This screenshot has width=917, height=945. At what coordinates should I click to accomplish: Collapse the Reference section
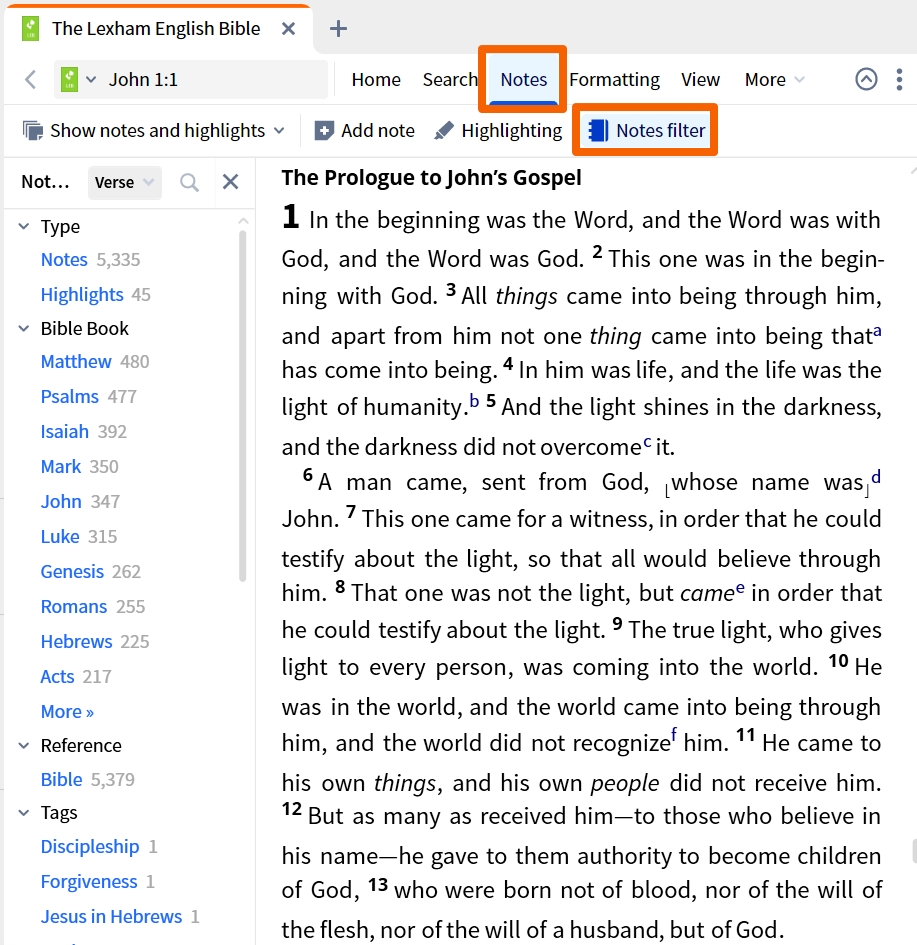coord(24,746)
